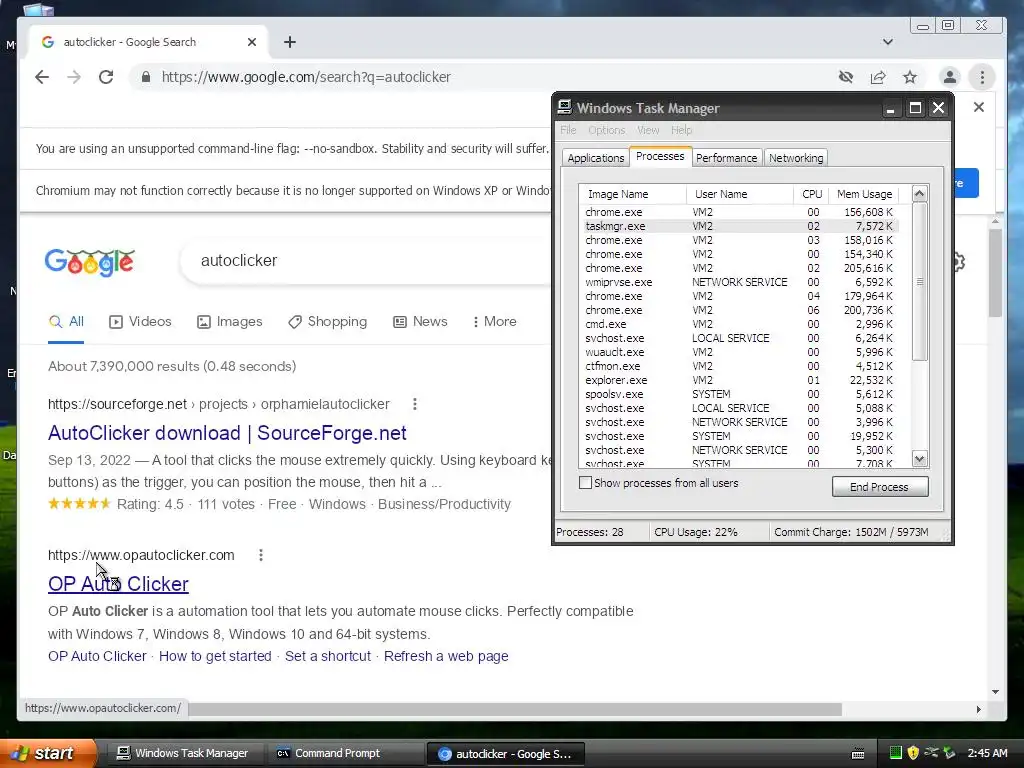Open the new tab plus button
The image size is (1024, 768).
click(x=290, y=42)
